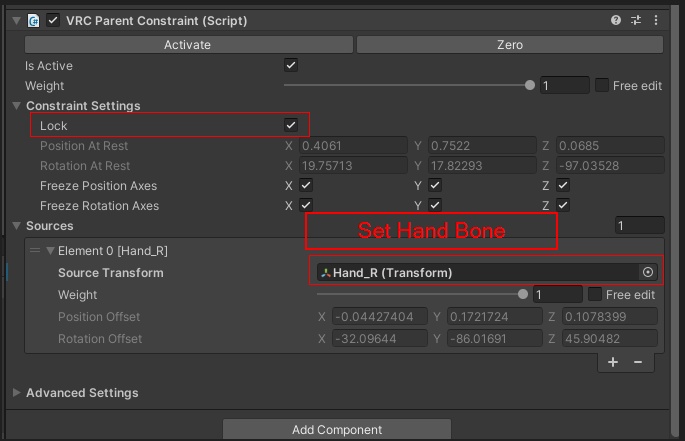Toggle Freeze Position Axes Y

click(435, 185)
